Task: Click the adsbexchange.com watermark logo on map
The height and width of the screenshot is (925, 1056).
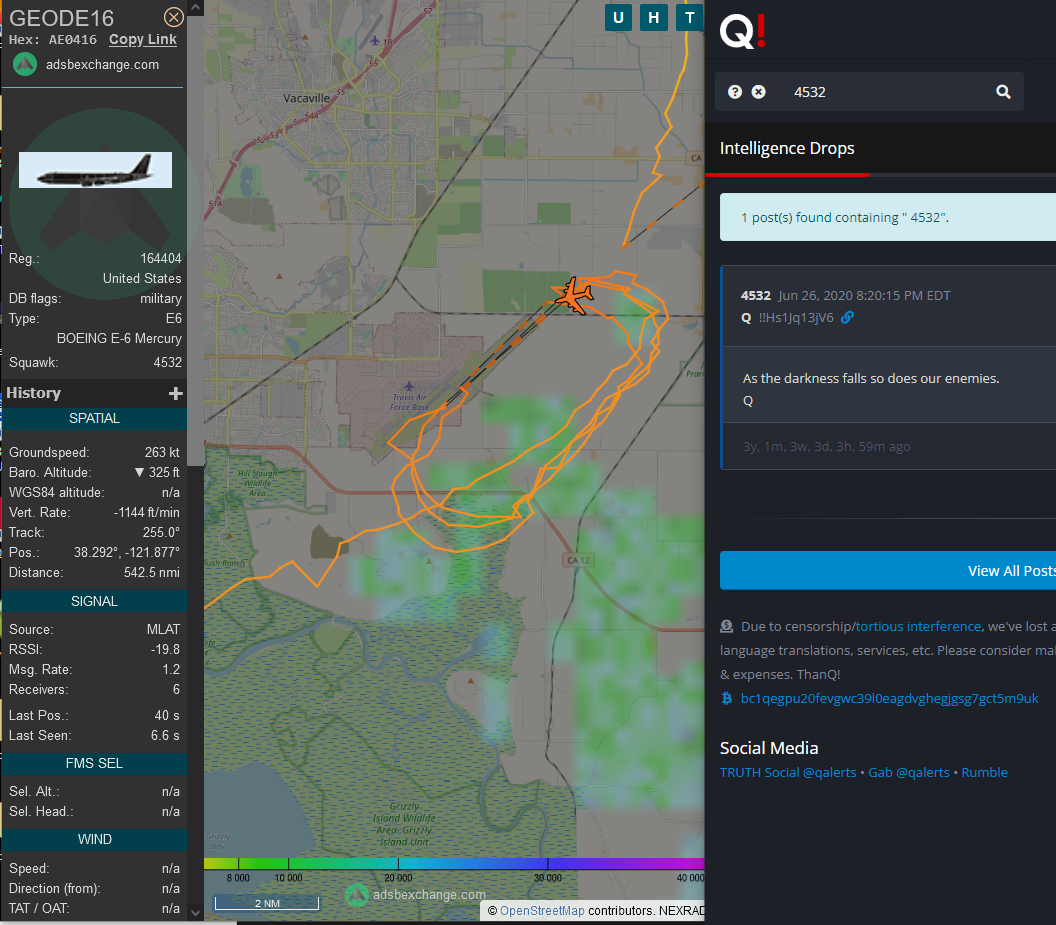Action: pos(356,895)
